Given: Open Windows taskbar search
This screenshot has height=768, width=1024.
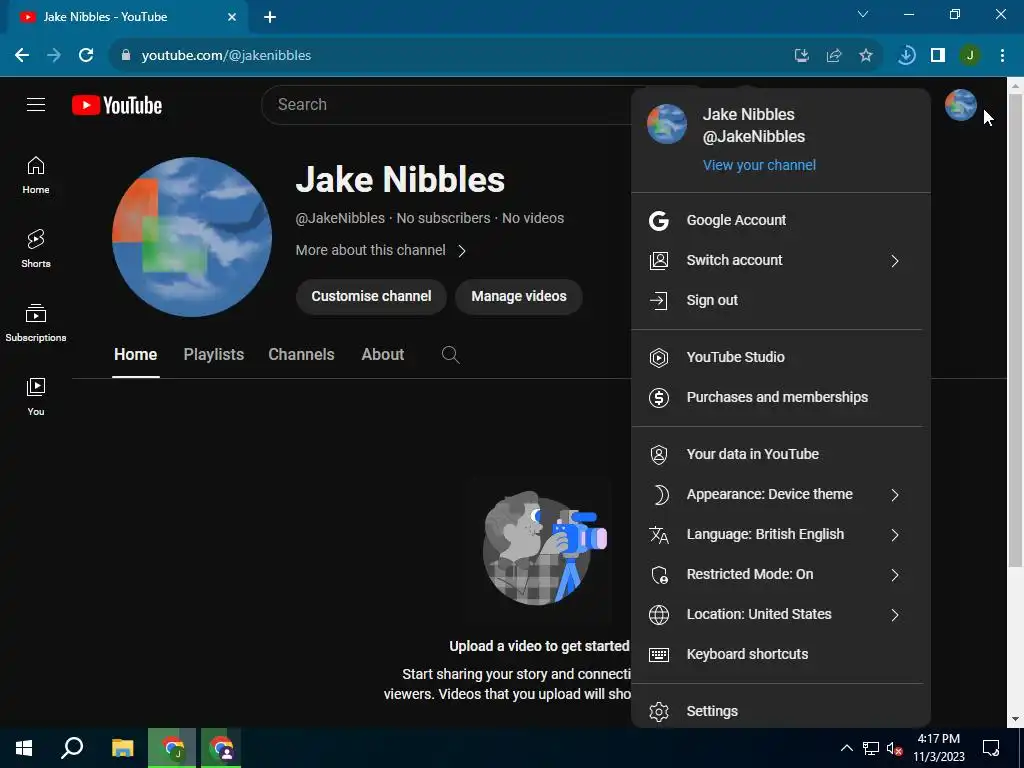Looking at the screenshot, I should (72, 748).
